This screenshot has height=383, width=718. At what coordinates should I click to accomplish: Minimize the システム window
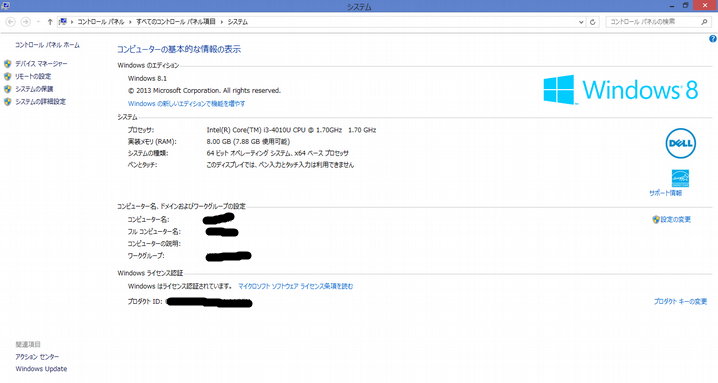pos(672,5)
